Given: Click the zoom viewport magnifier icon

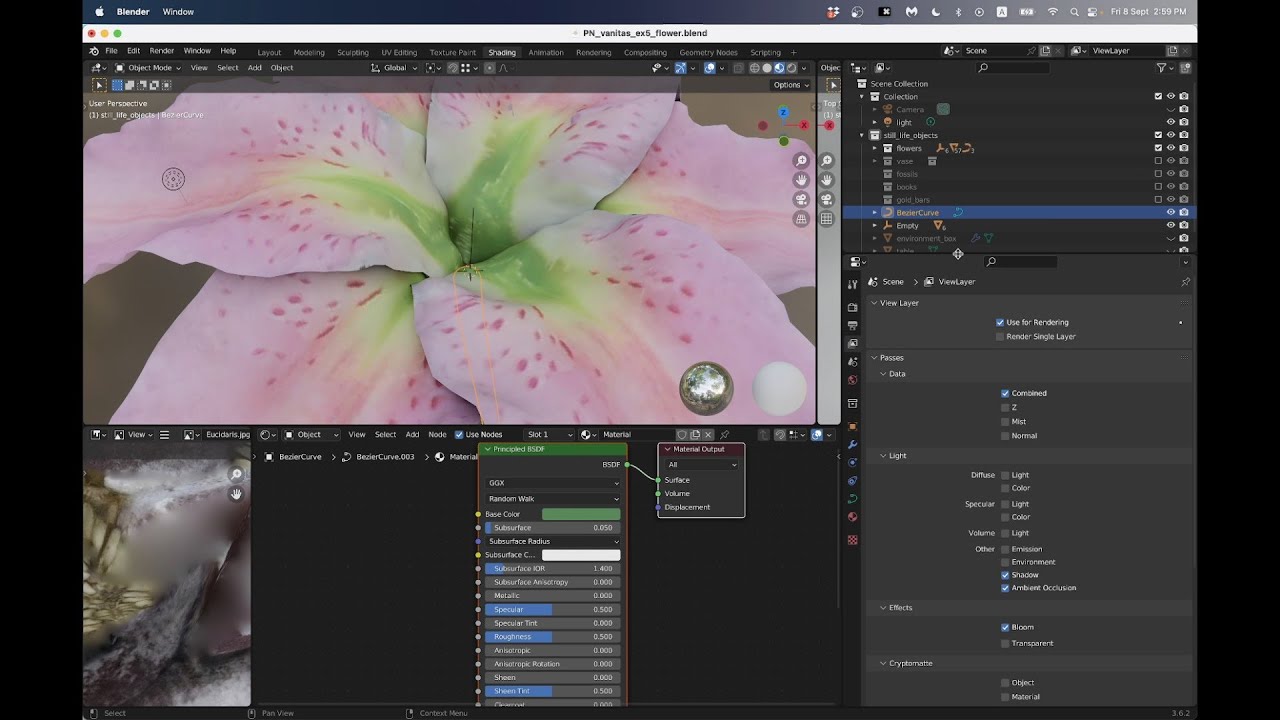Looking at the screenshot, I should click(801, 161).
